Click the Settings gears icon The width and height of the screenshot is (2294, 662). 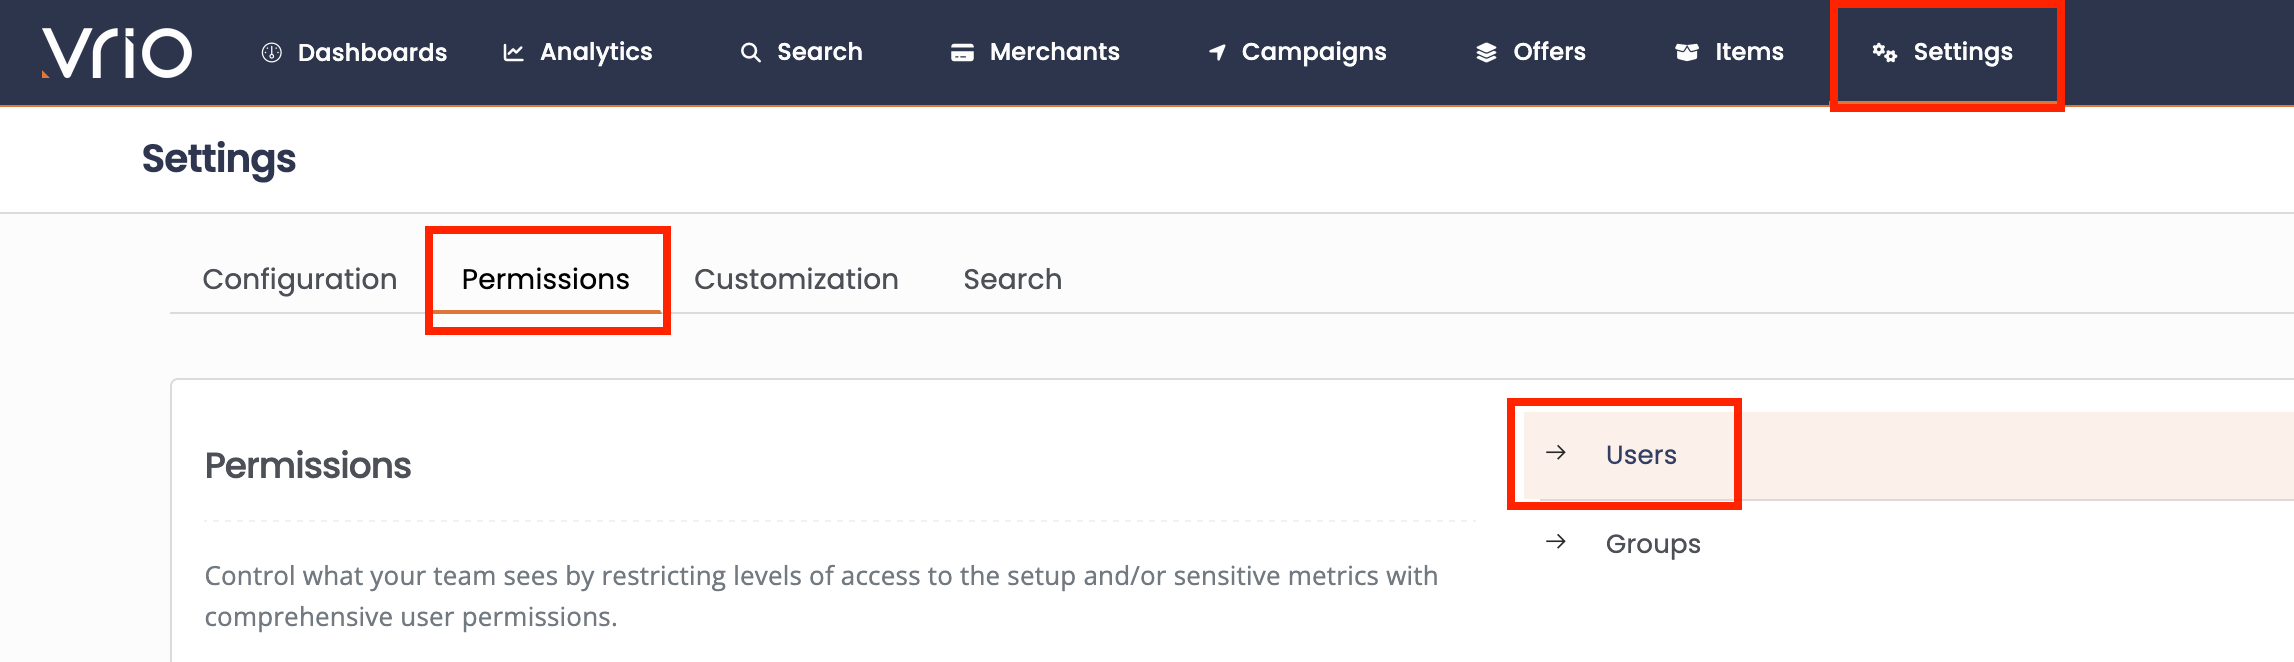tap(1884, 53)
